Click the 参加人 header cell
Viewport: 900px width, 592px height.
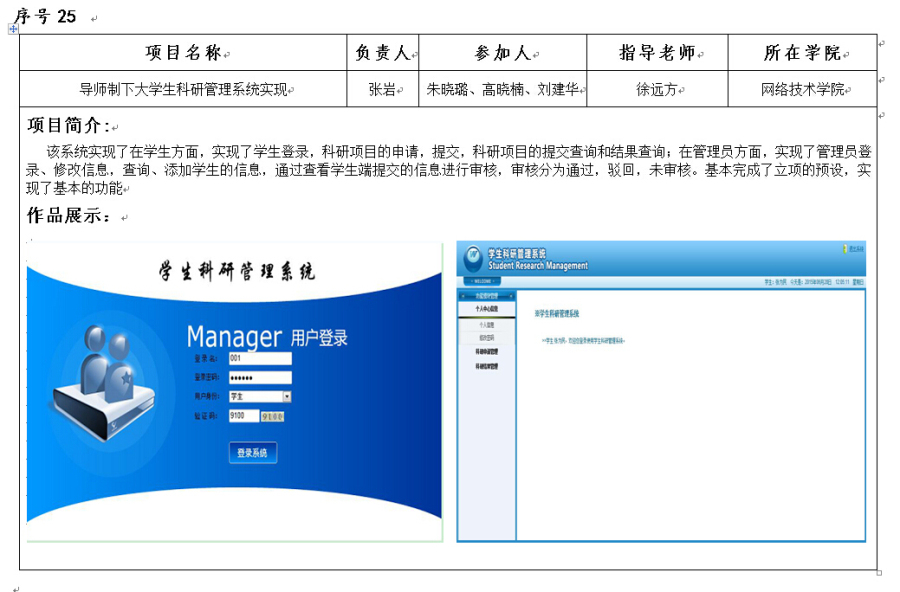503,53
